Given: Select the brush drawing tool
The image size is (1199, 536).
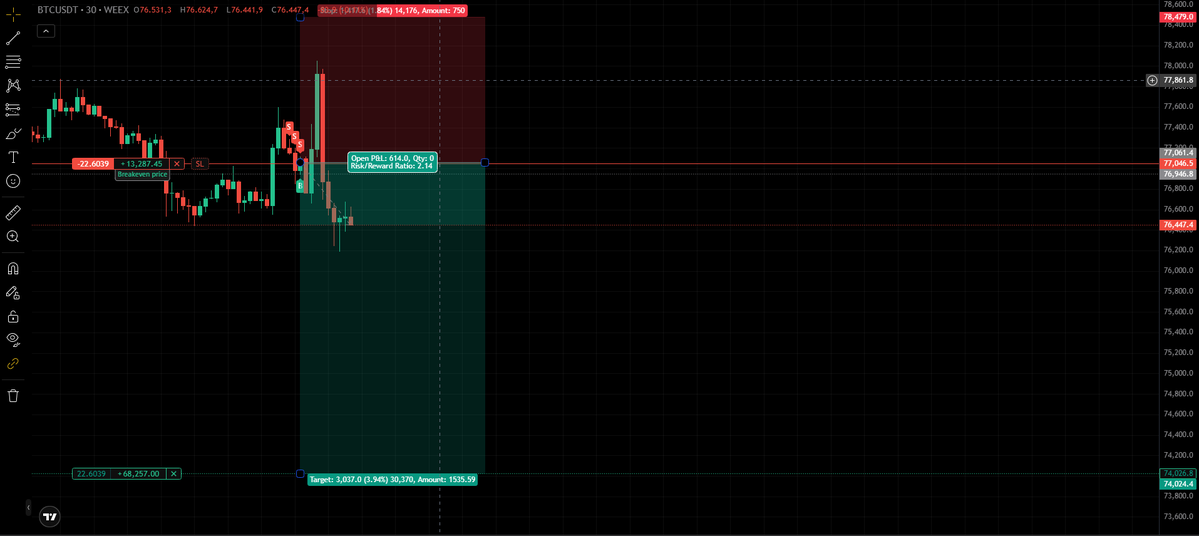Looking at the screenshot, I should click(x=13, y=134).
